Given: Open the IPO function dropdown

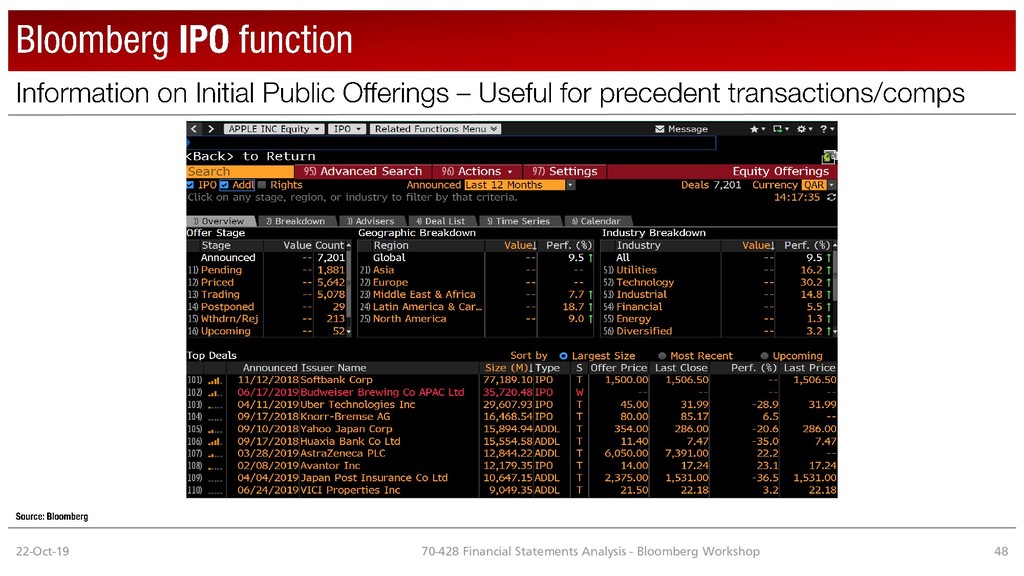Looking at the screenshot, I should click(x=347, y=129).
